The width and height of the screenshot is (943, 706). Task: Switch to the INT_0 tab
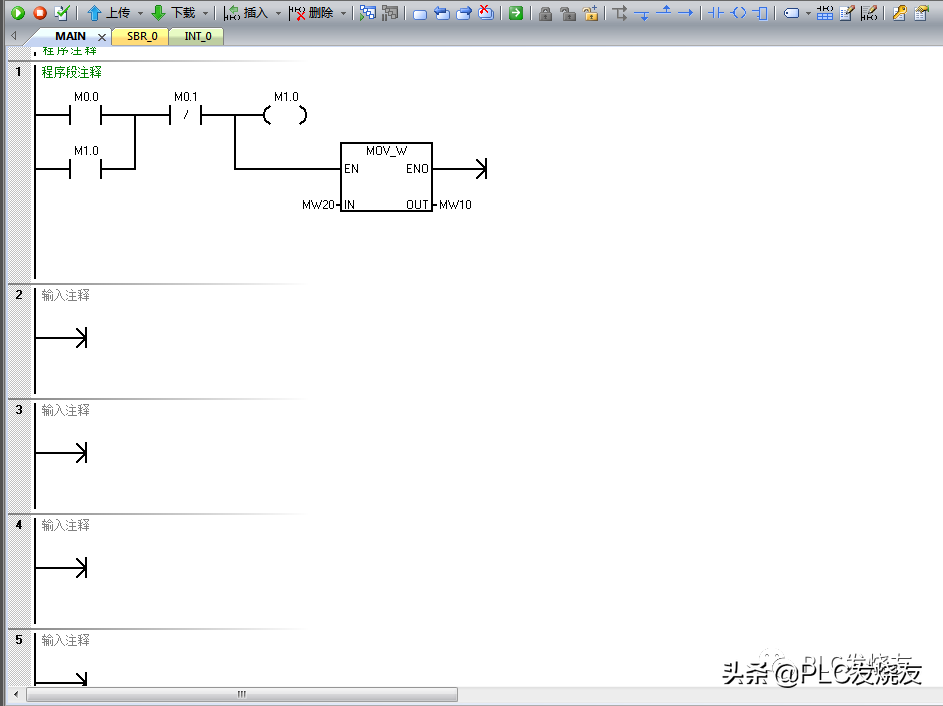coord(198,36)
